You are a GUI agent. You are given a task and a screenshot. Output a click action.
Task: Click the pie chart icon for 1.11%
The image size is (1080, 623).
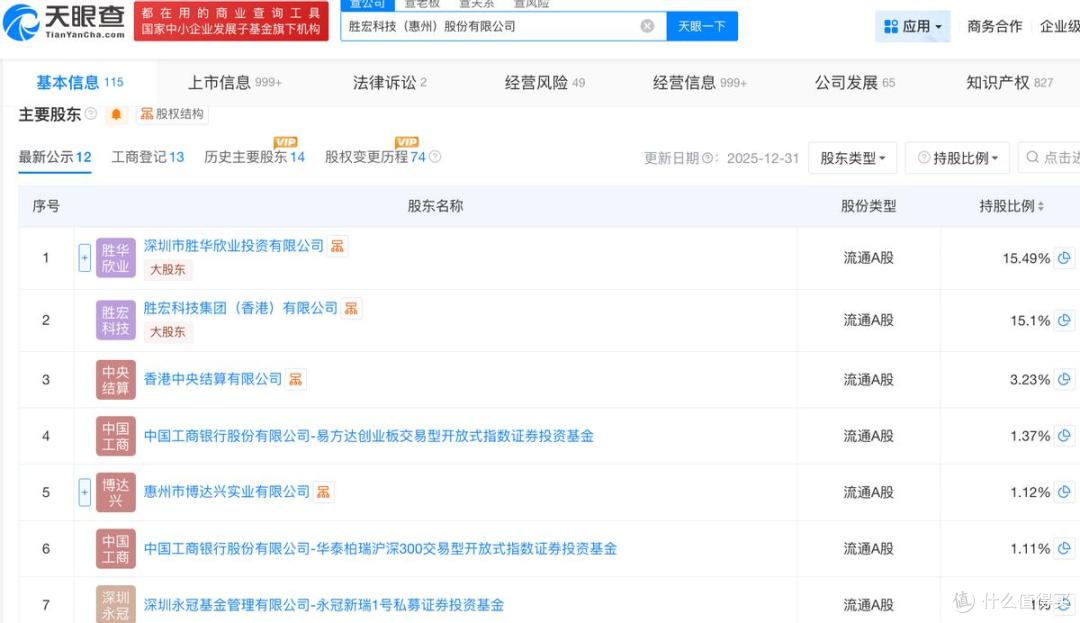tap(1064, 549)
